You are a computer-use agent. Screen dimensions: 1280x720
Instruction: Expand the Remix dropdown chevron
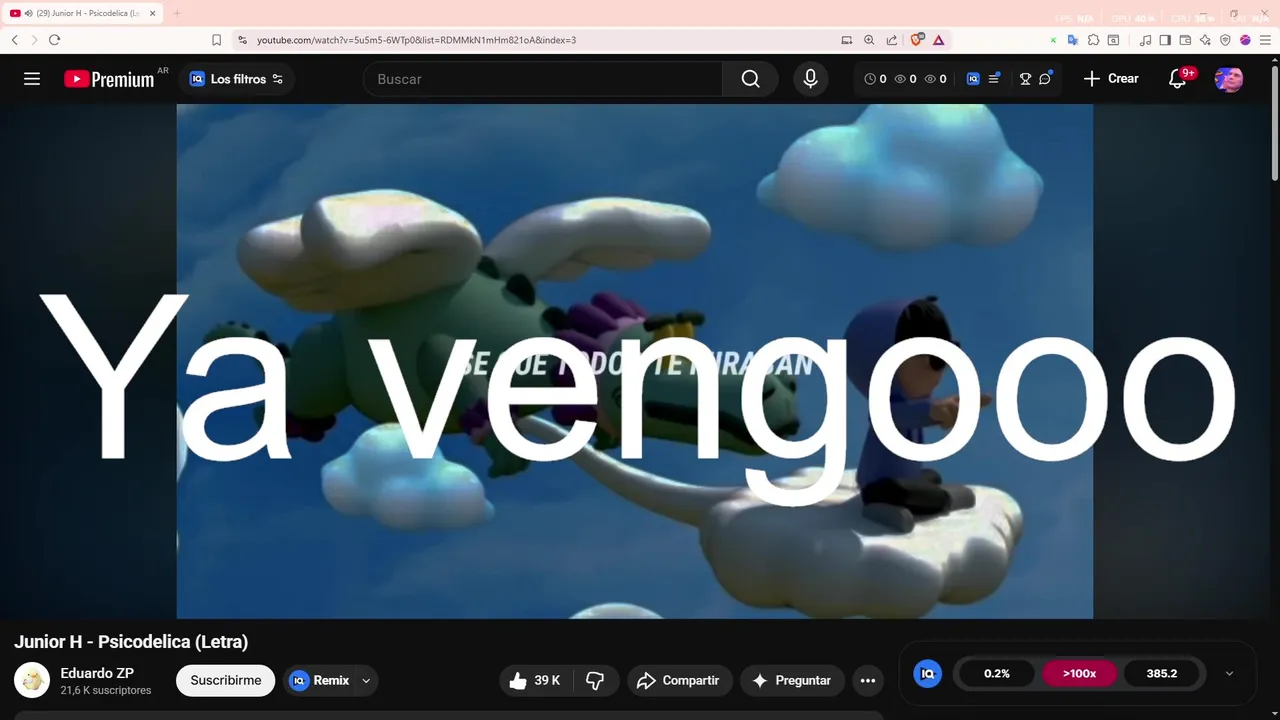click(366, 680)
